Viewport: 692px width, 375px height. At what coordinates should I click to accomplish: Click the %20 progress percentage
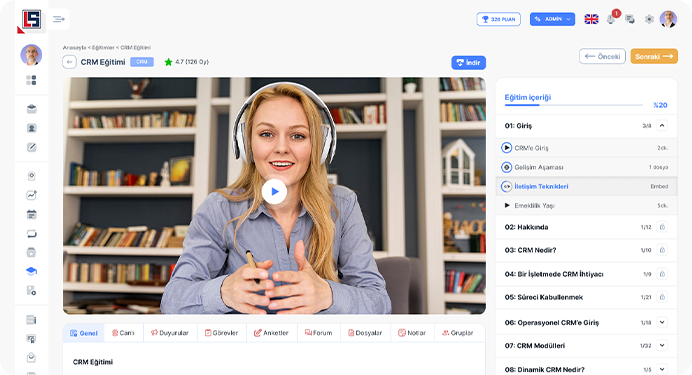660,105
